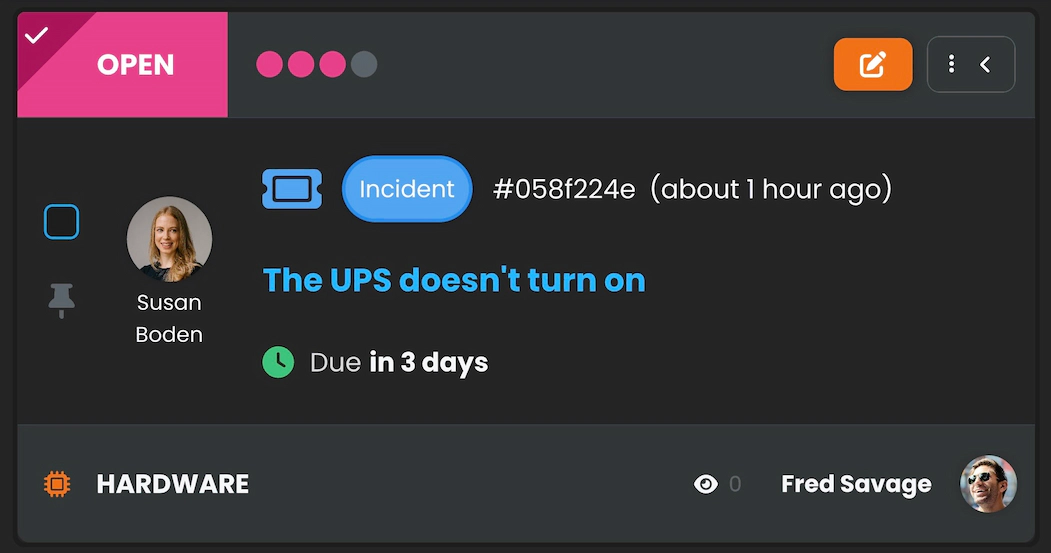Image resolution: width=1051 pixels, height=553 pixels.
Task: Click the orange edit ticket button
Action: [x=873, y=65]
